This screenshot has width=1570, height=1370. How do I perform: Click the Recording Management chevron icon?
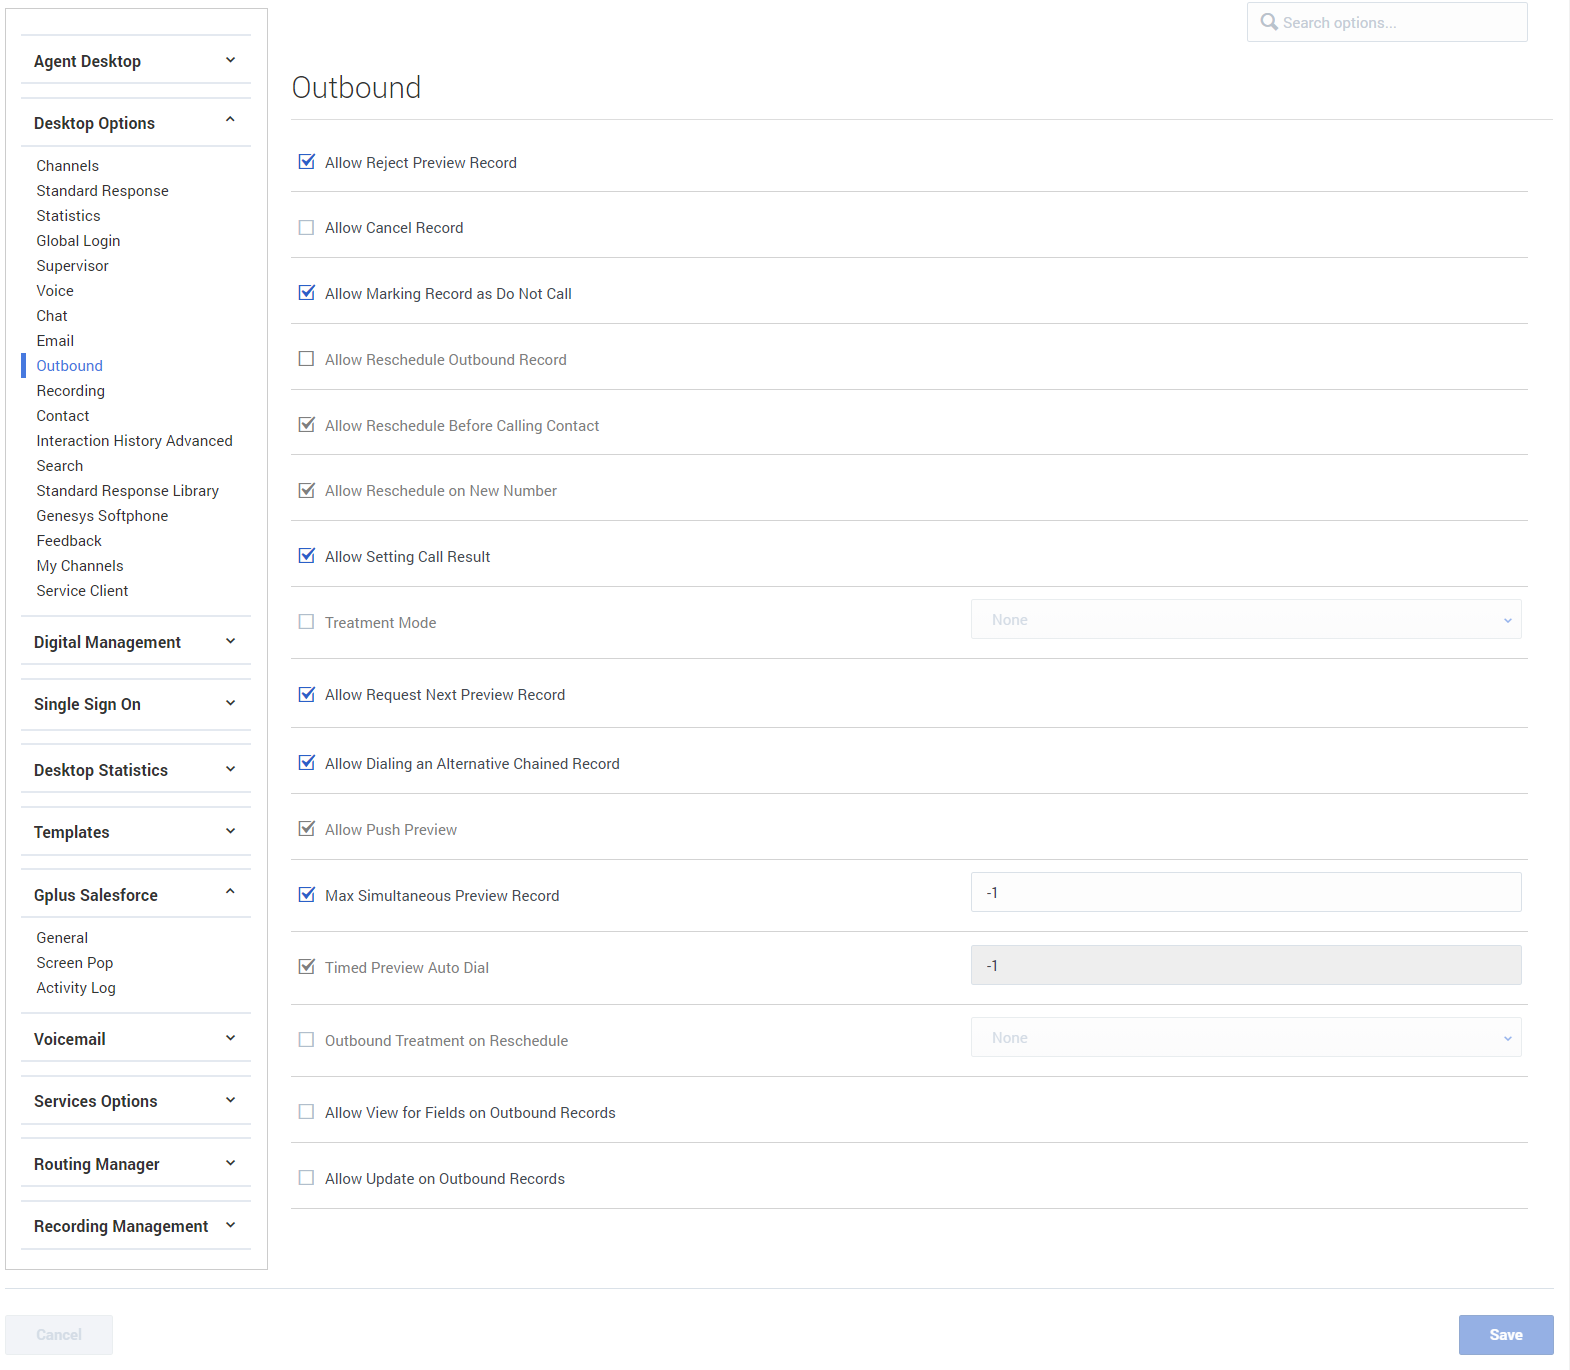[230, 1226]
